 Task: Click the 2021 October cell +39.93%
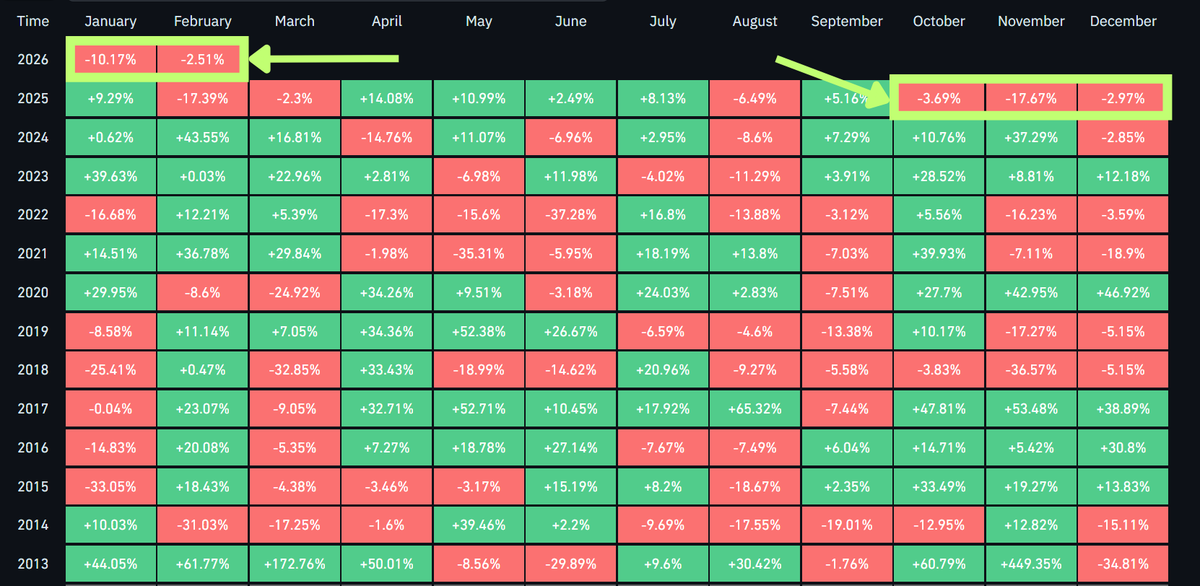pyautogui.click(x=938, y=253)
